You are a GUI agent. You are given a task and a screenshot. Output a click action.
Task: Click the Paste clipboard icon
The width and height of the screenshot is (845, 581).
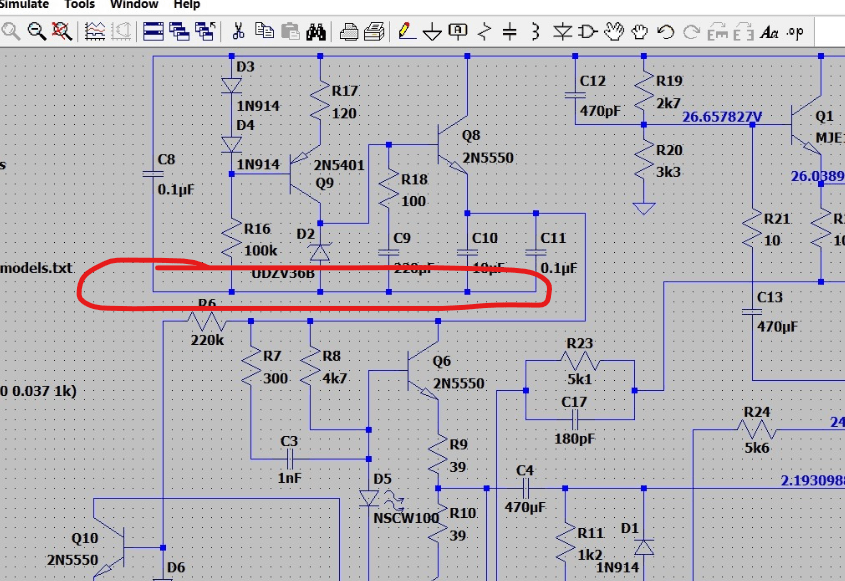pyautogui.click(x=290, y=32)
